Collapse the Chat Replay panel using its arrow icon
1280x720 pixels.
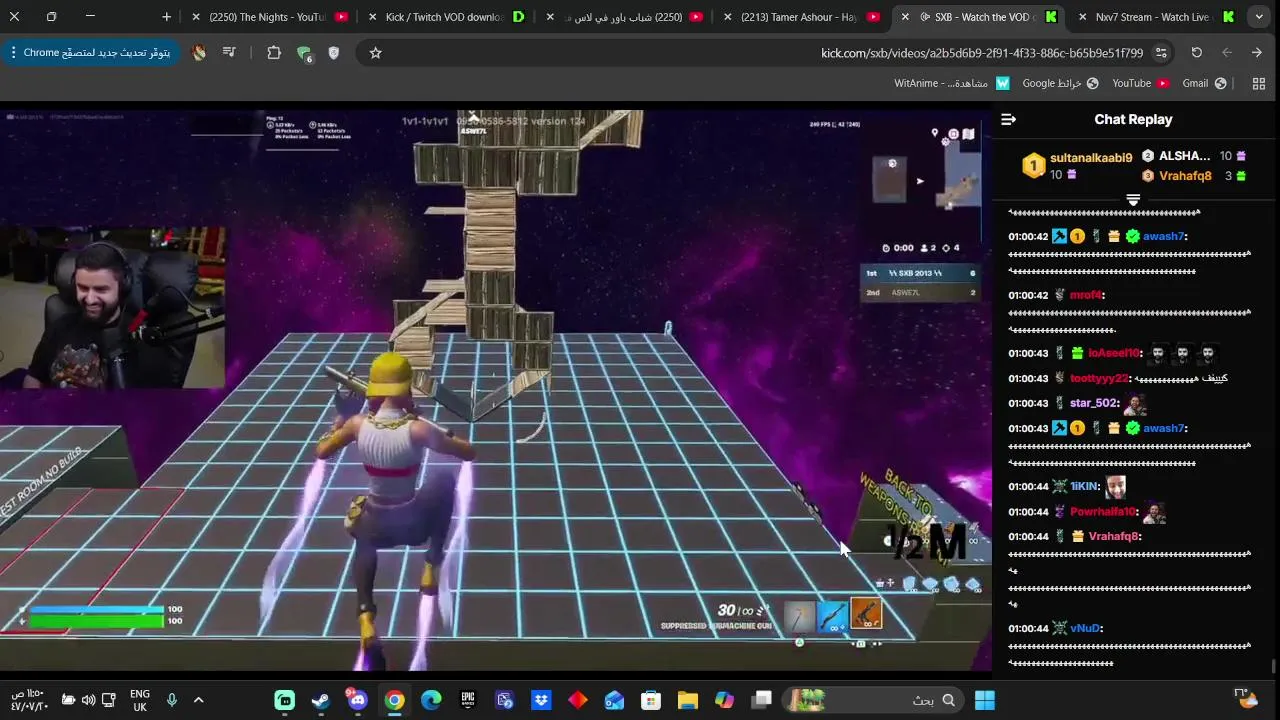[1008, 119]
